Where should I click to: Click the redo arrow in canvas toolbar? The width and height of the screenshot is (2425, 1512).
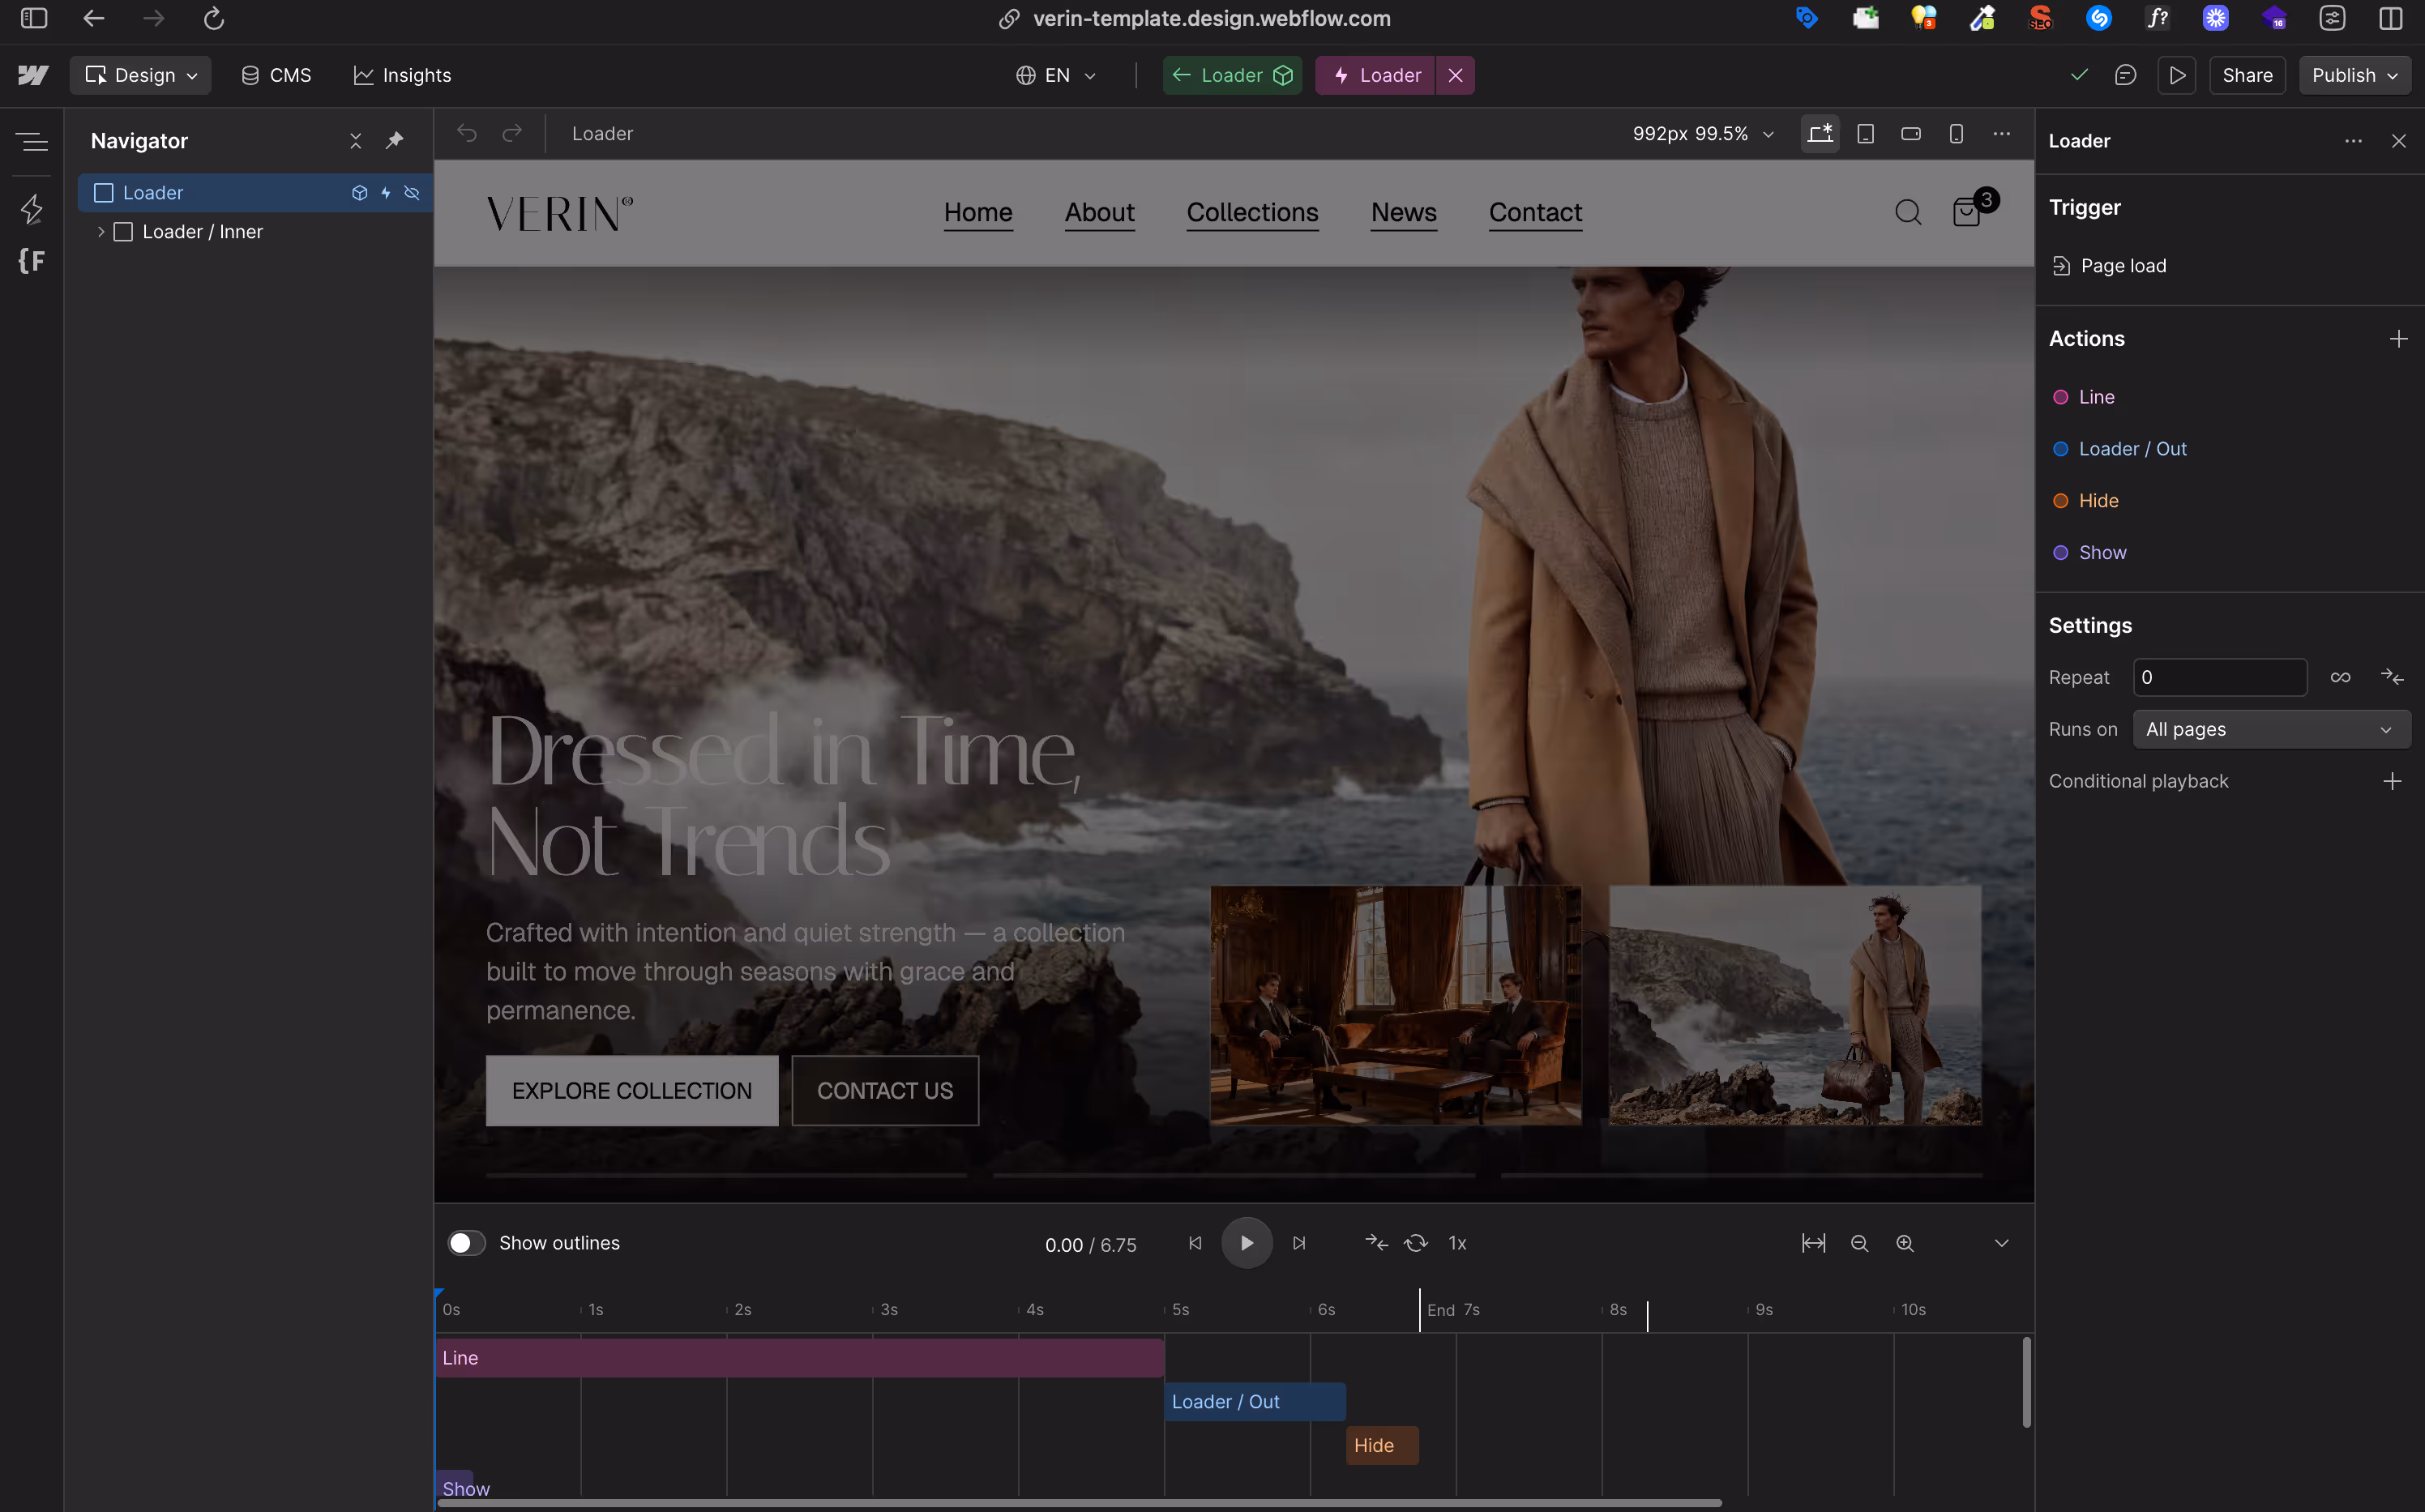(x=512, y=133)
